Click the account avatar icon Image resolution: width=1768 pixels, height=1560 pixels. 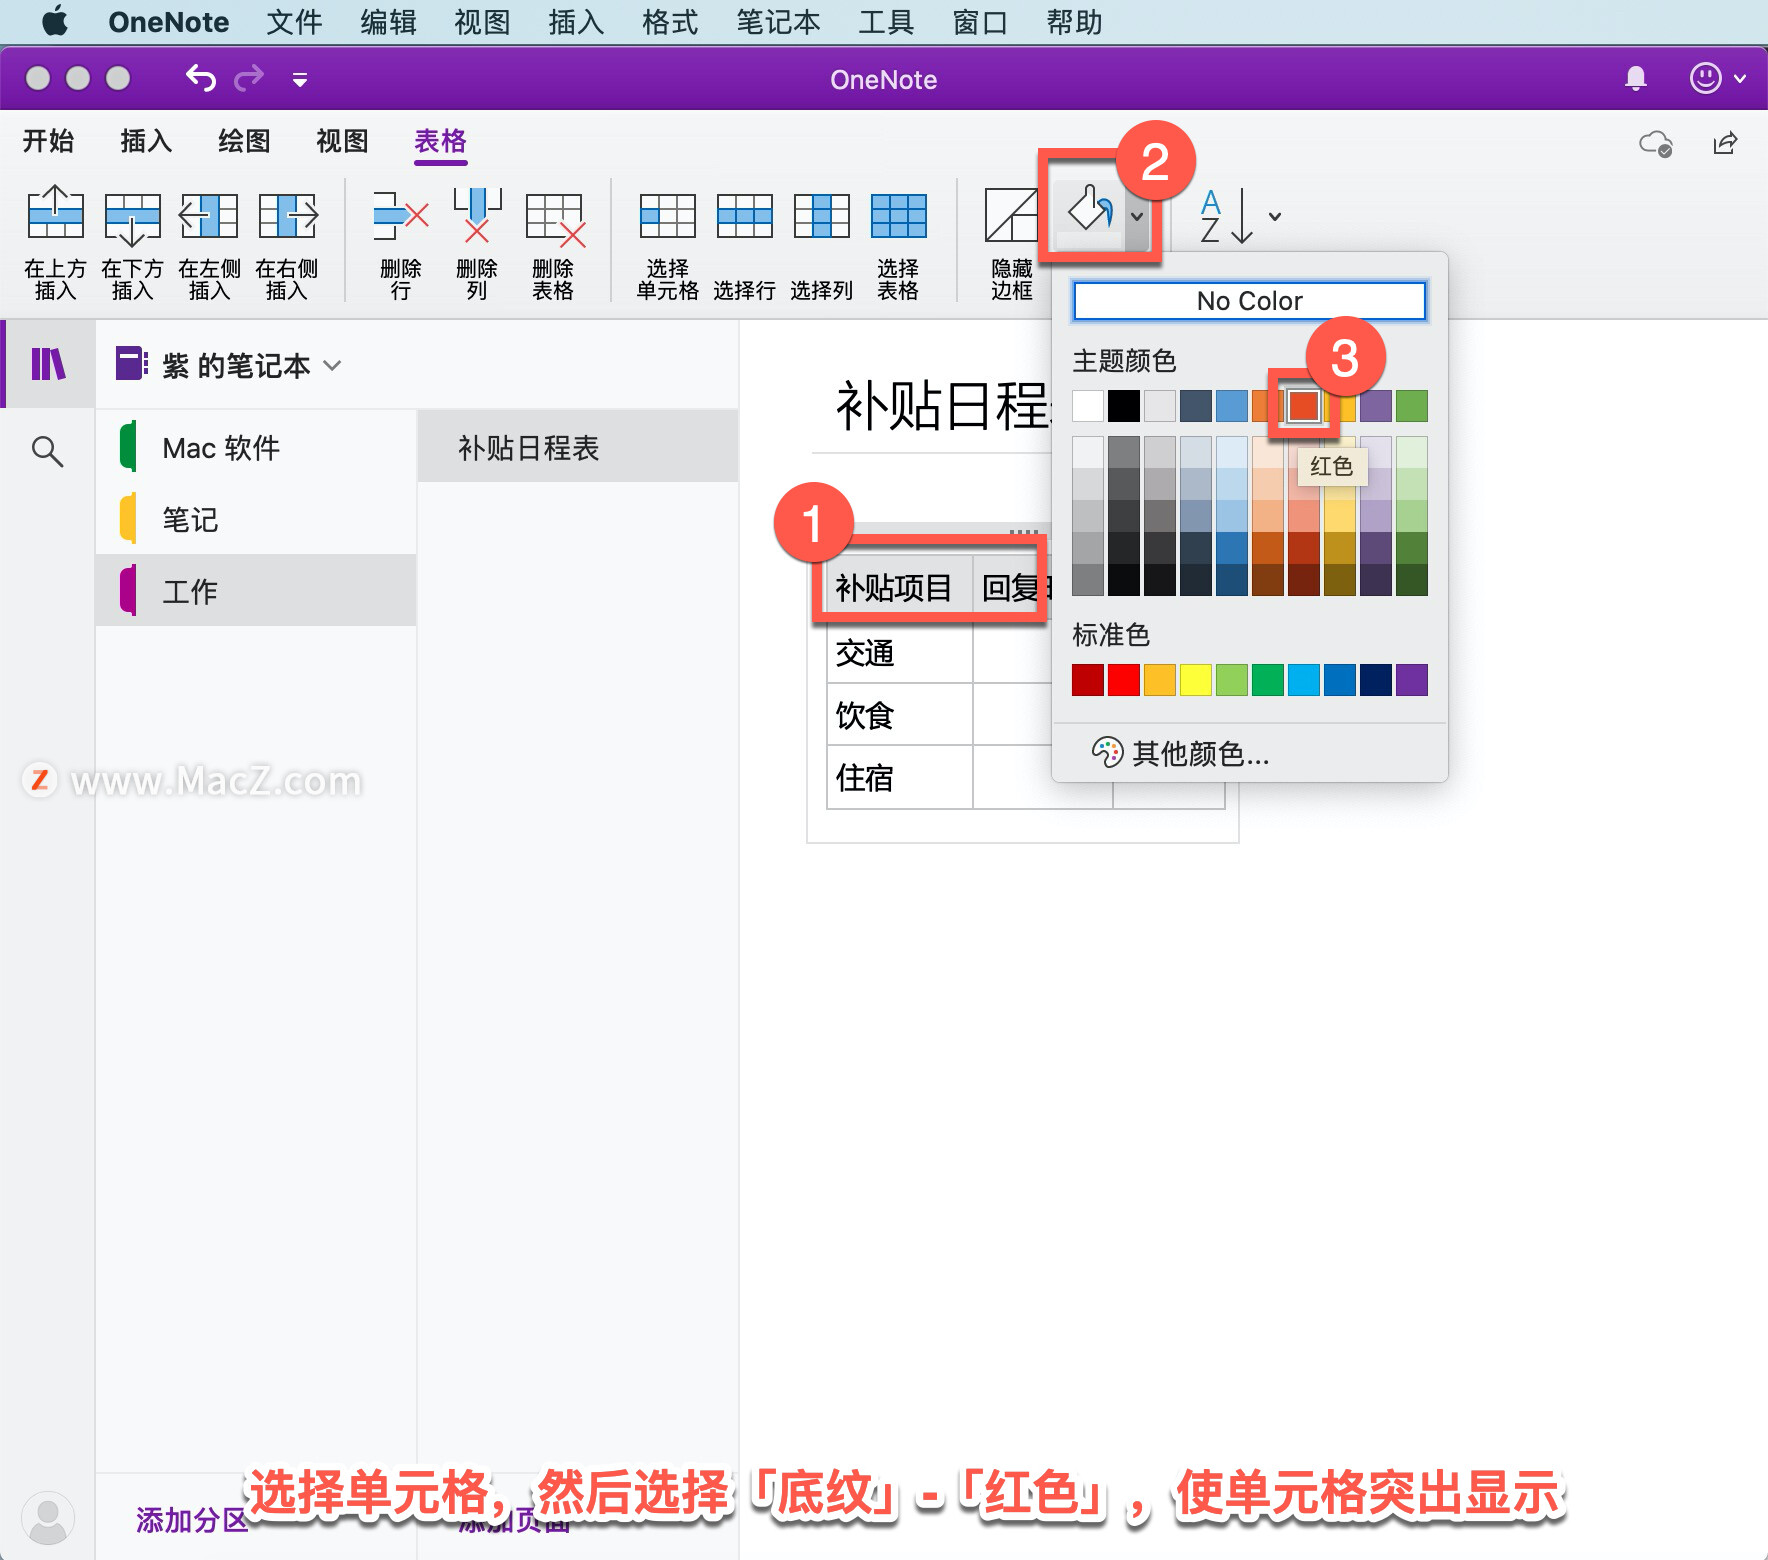(x=47, y=1518)
